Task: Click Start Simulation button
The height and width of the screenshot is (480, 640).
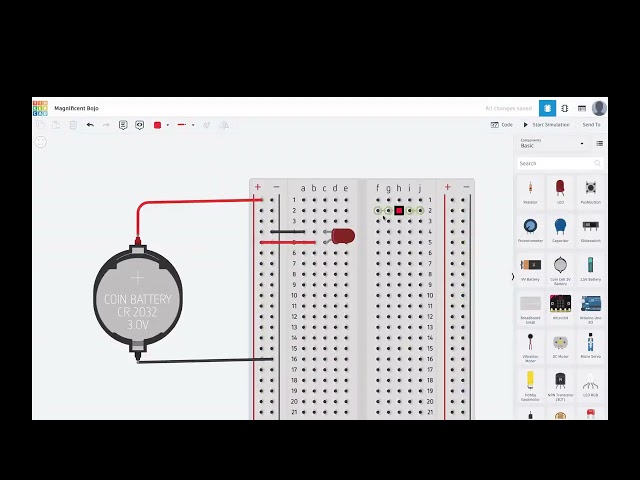Action: point(546,125)
